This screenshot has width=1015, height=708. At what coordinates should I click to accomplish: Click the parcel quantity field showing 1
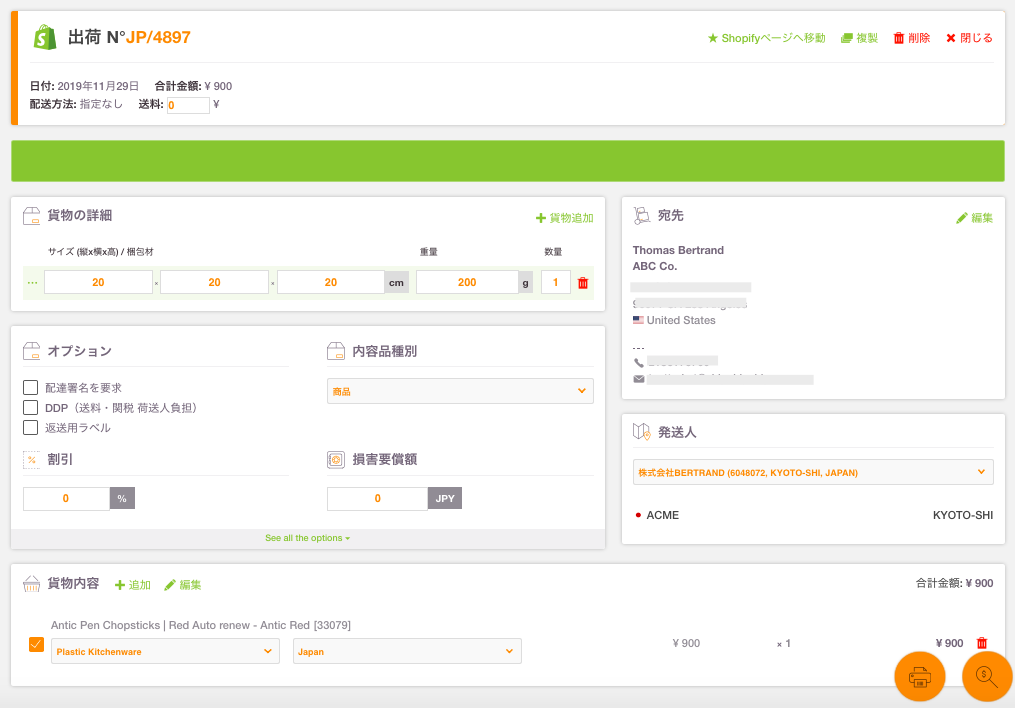pos(555,282)
